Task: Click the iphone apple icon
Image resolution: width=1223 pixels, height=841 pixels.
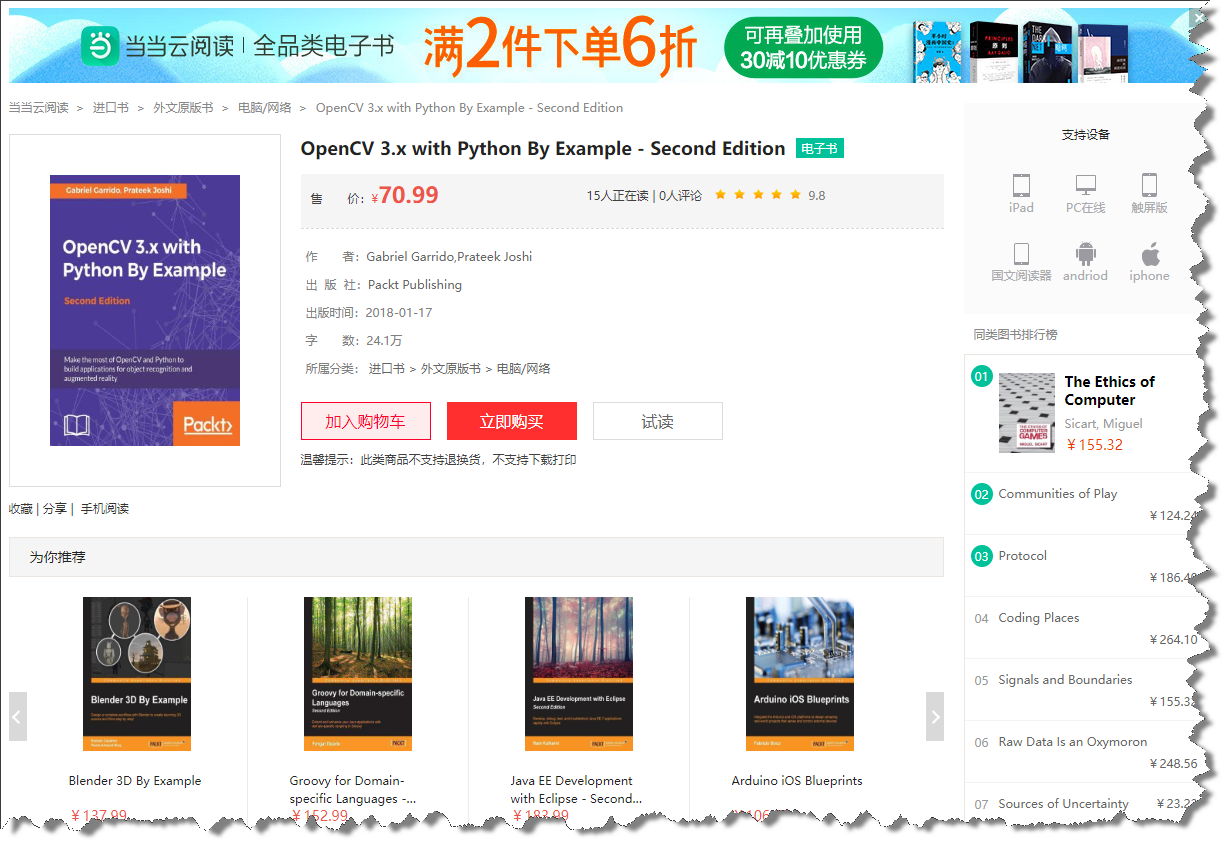Action: [1150, 253]
